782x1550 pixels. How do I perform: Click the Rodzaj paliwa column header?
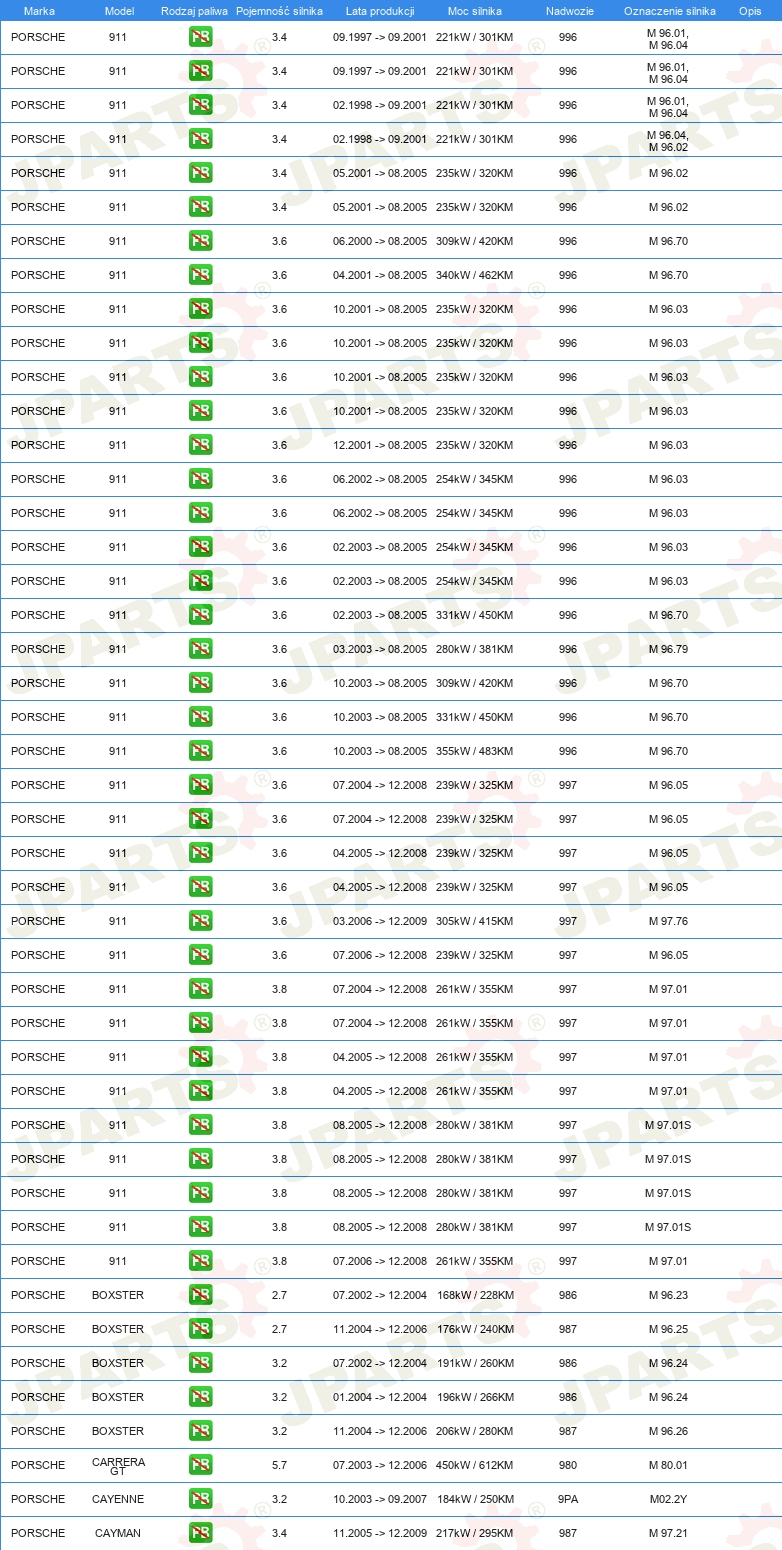coord(194,11)
